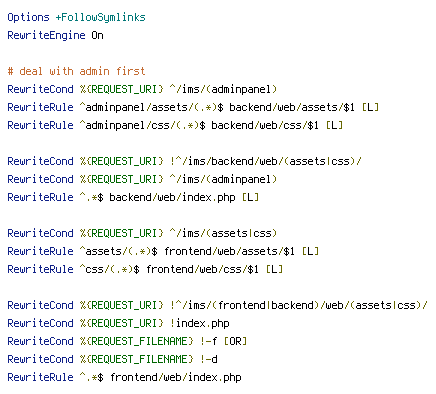The width and height of the screenshot is (436, 394).
Task: Click the backend/web/css/$1 substitution text
Action: click(265, 125)
